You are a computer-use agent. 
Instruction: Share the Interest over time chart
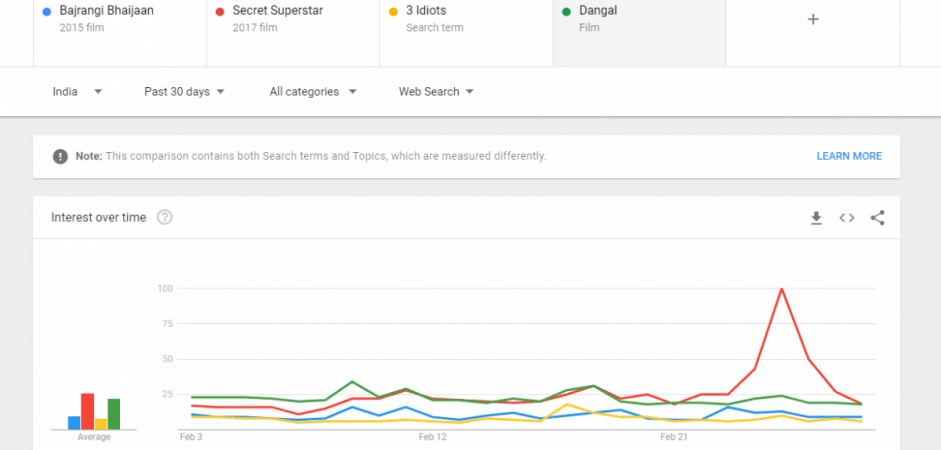[x=877, y=218]
